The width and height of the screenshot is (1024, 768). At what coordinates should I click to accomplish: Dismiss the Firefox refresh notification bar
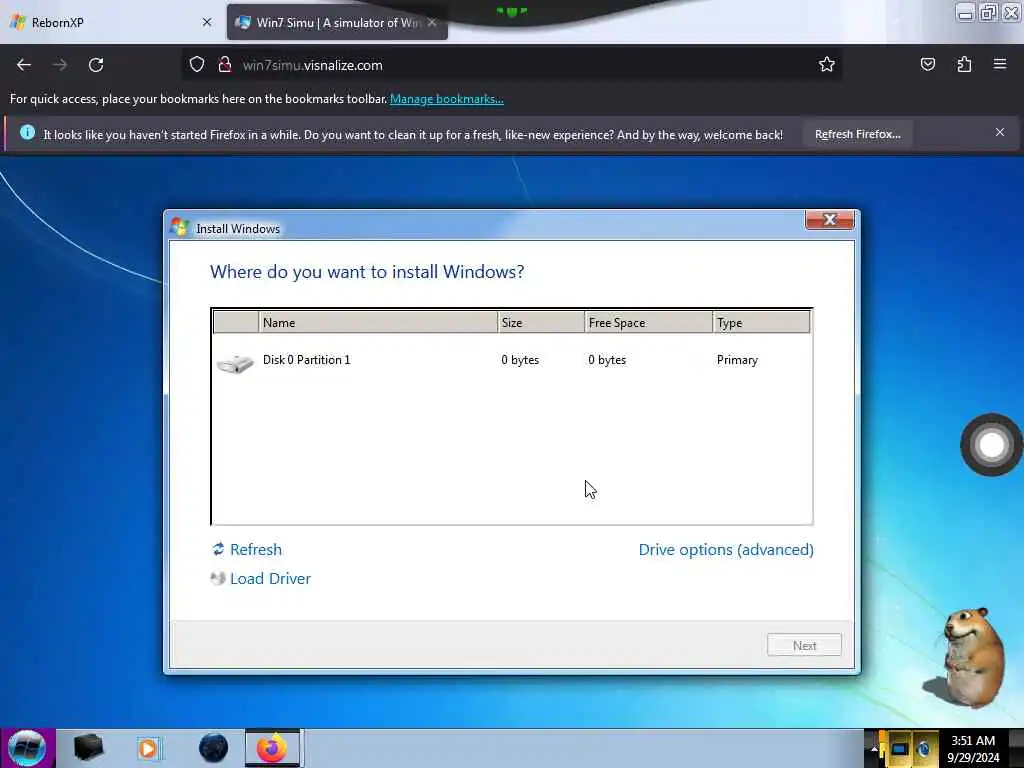(x=1000, y=132)
